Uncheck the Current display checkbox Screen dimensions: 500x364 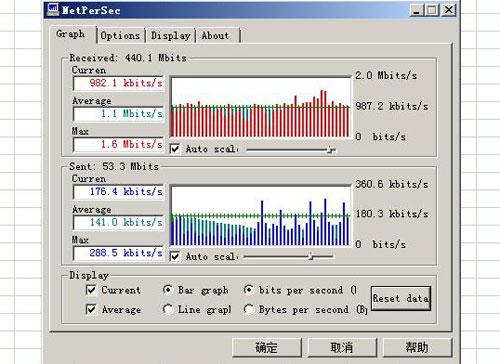[91, 290]
